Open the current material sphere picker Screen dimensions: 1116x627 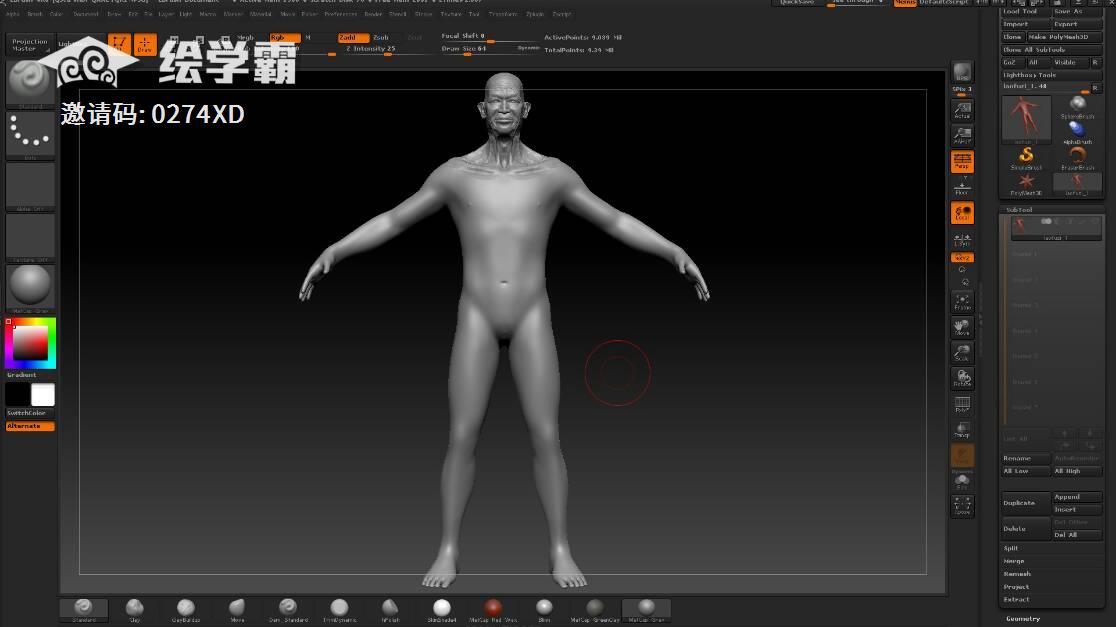click(x=30, y=288)
